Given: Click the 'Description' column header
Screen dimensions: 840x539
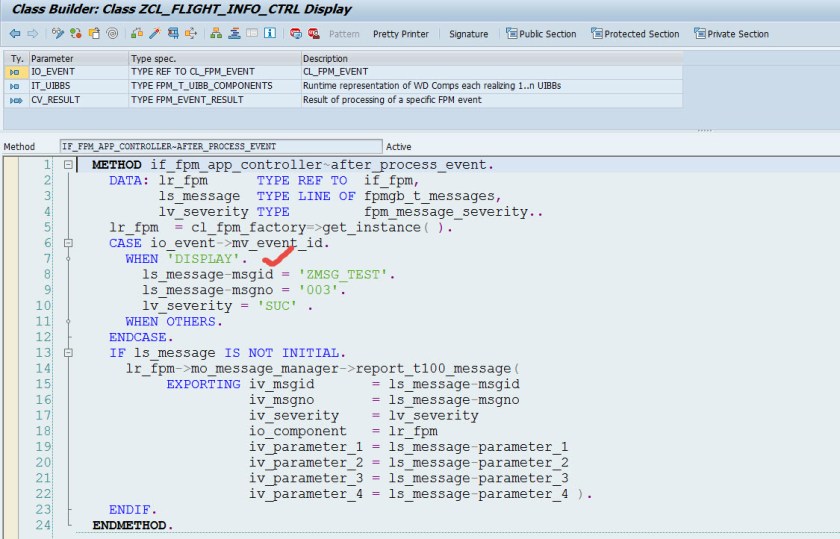Looking at the screenshot, I should click(492, 58).
